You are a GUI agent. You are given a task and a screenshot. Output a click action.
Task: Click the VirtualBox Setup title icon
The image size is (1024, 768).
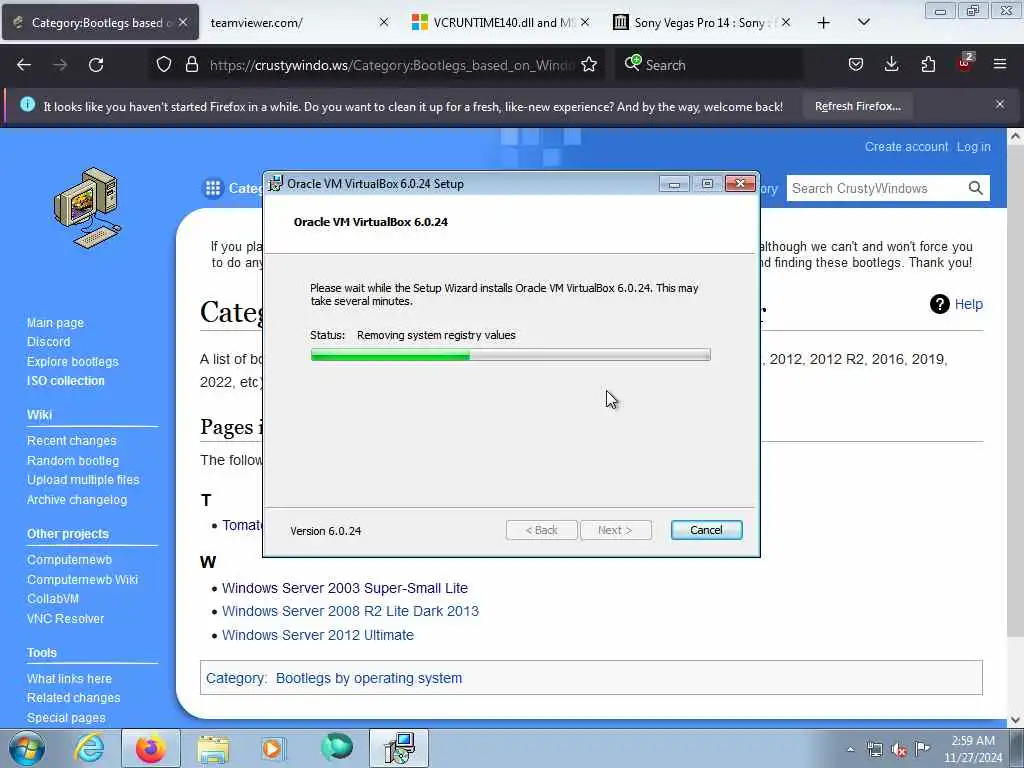click(276, 184)
